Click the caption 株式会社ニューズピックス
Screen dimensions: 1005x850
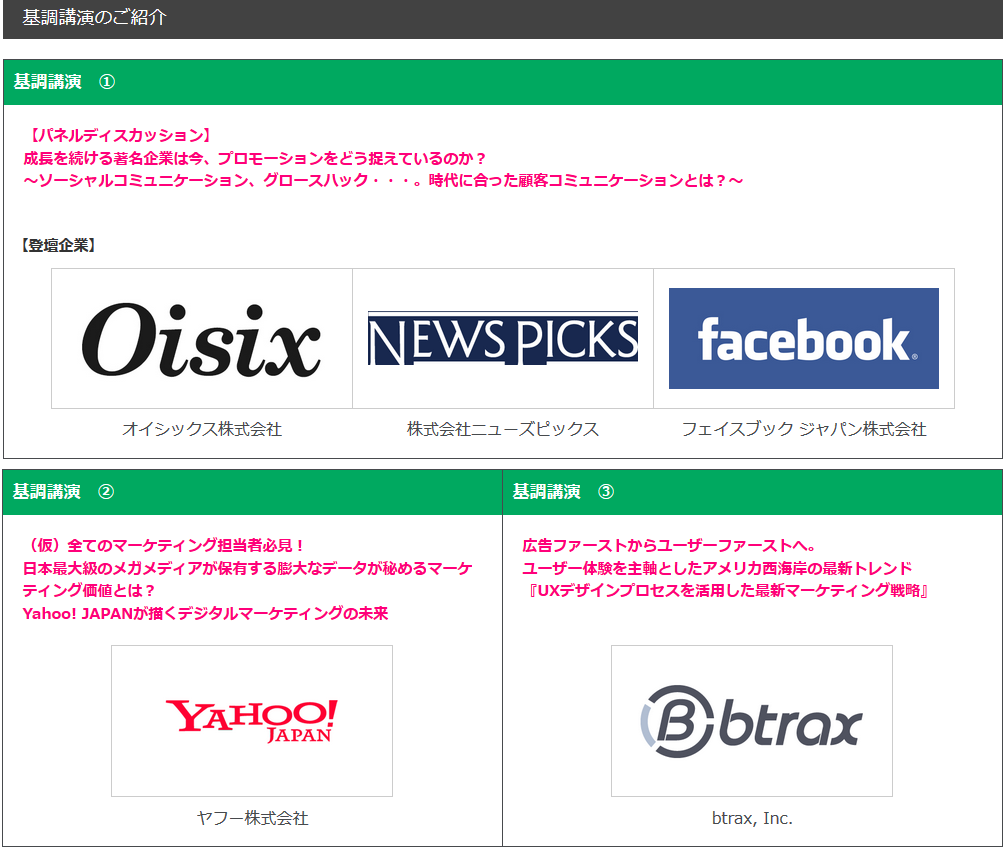point(503,429)
